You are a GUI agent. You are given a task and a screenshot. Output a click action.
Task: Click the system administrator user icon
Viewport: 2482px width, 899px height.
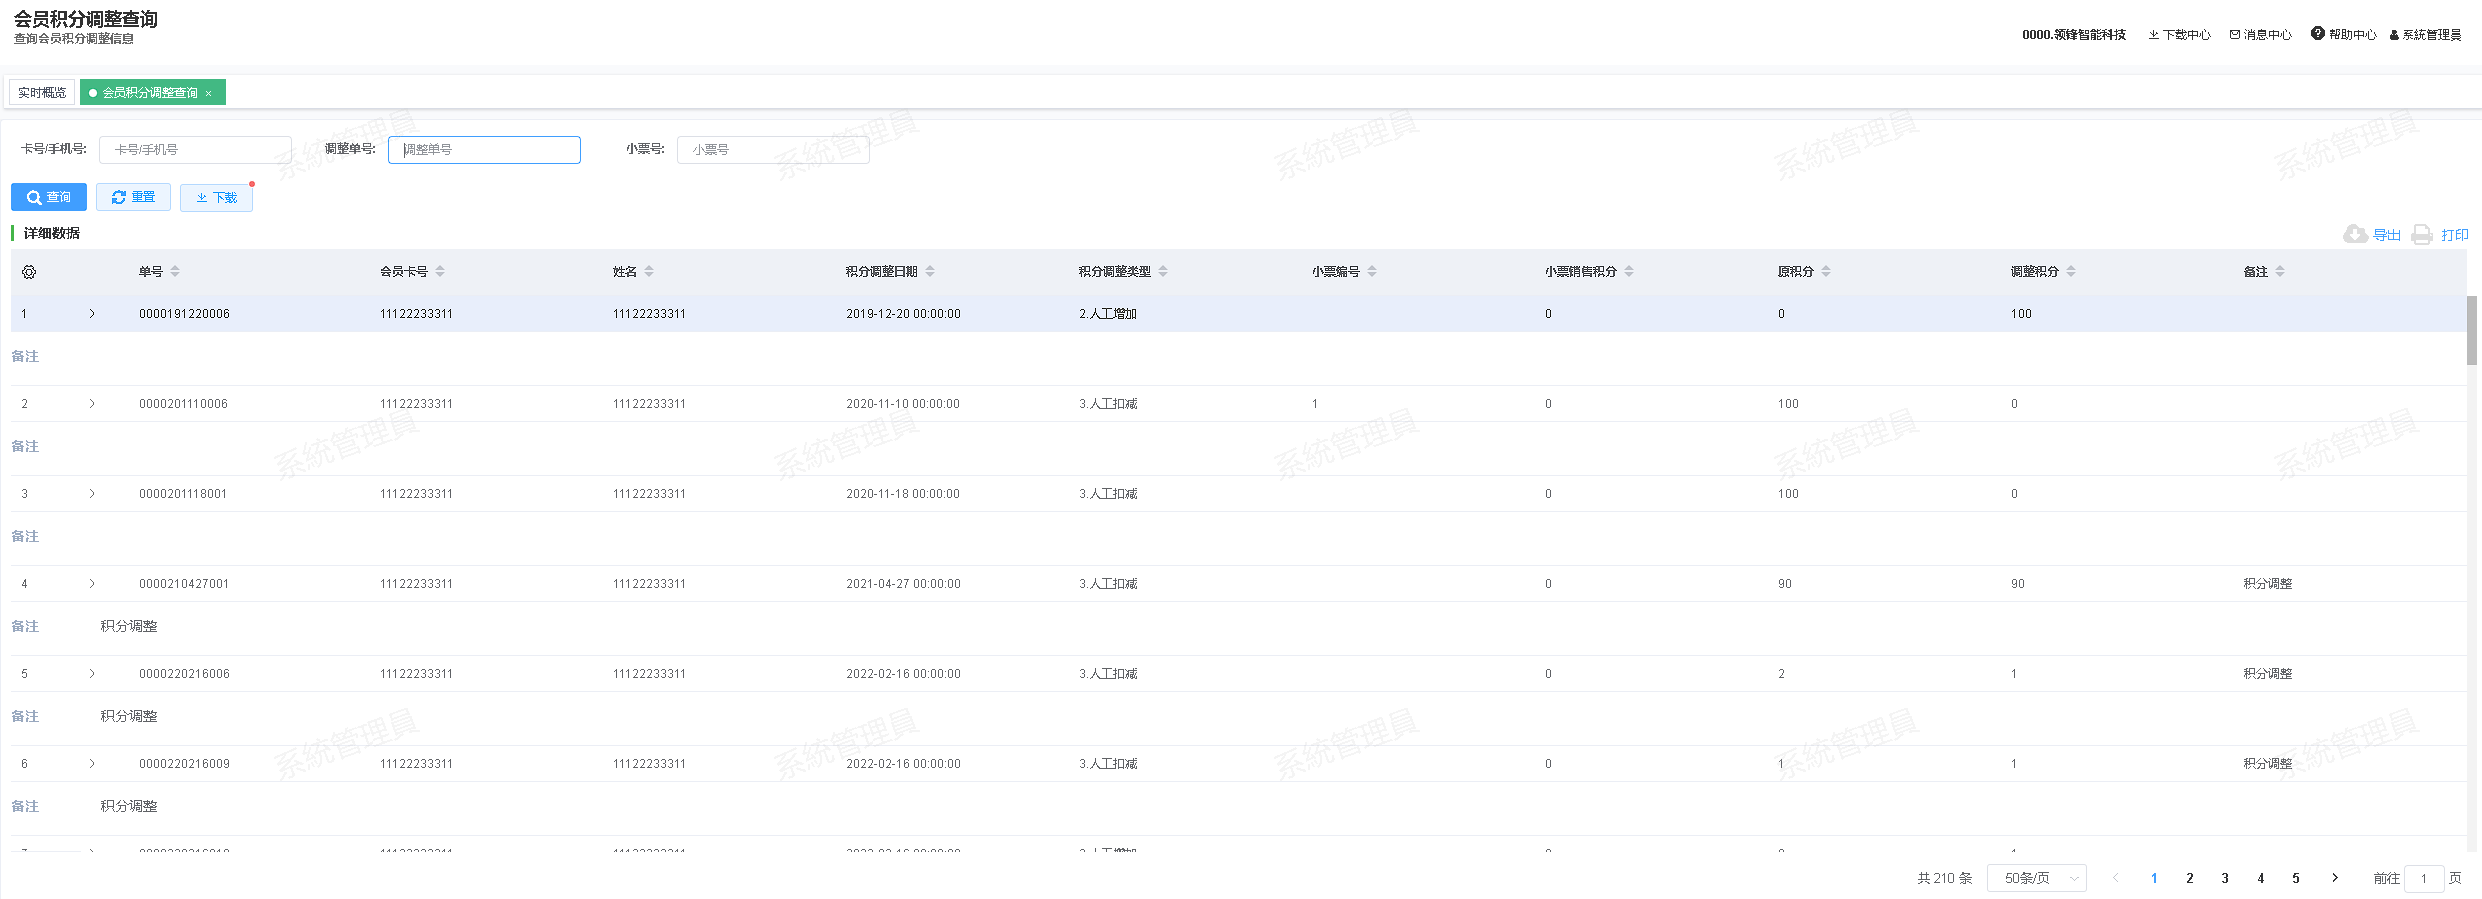(x=2394, y=35)
